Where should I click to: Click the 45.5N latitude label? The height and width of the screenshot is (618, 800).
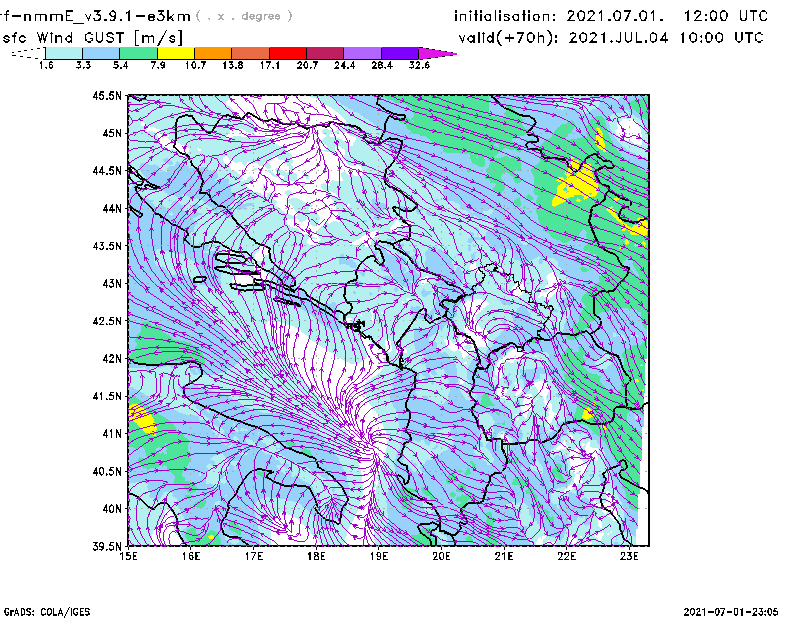[x=107, y=95]
